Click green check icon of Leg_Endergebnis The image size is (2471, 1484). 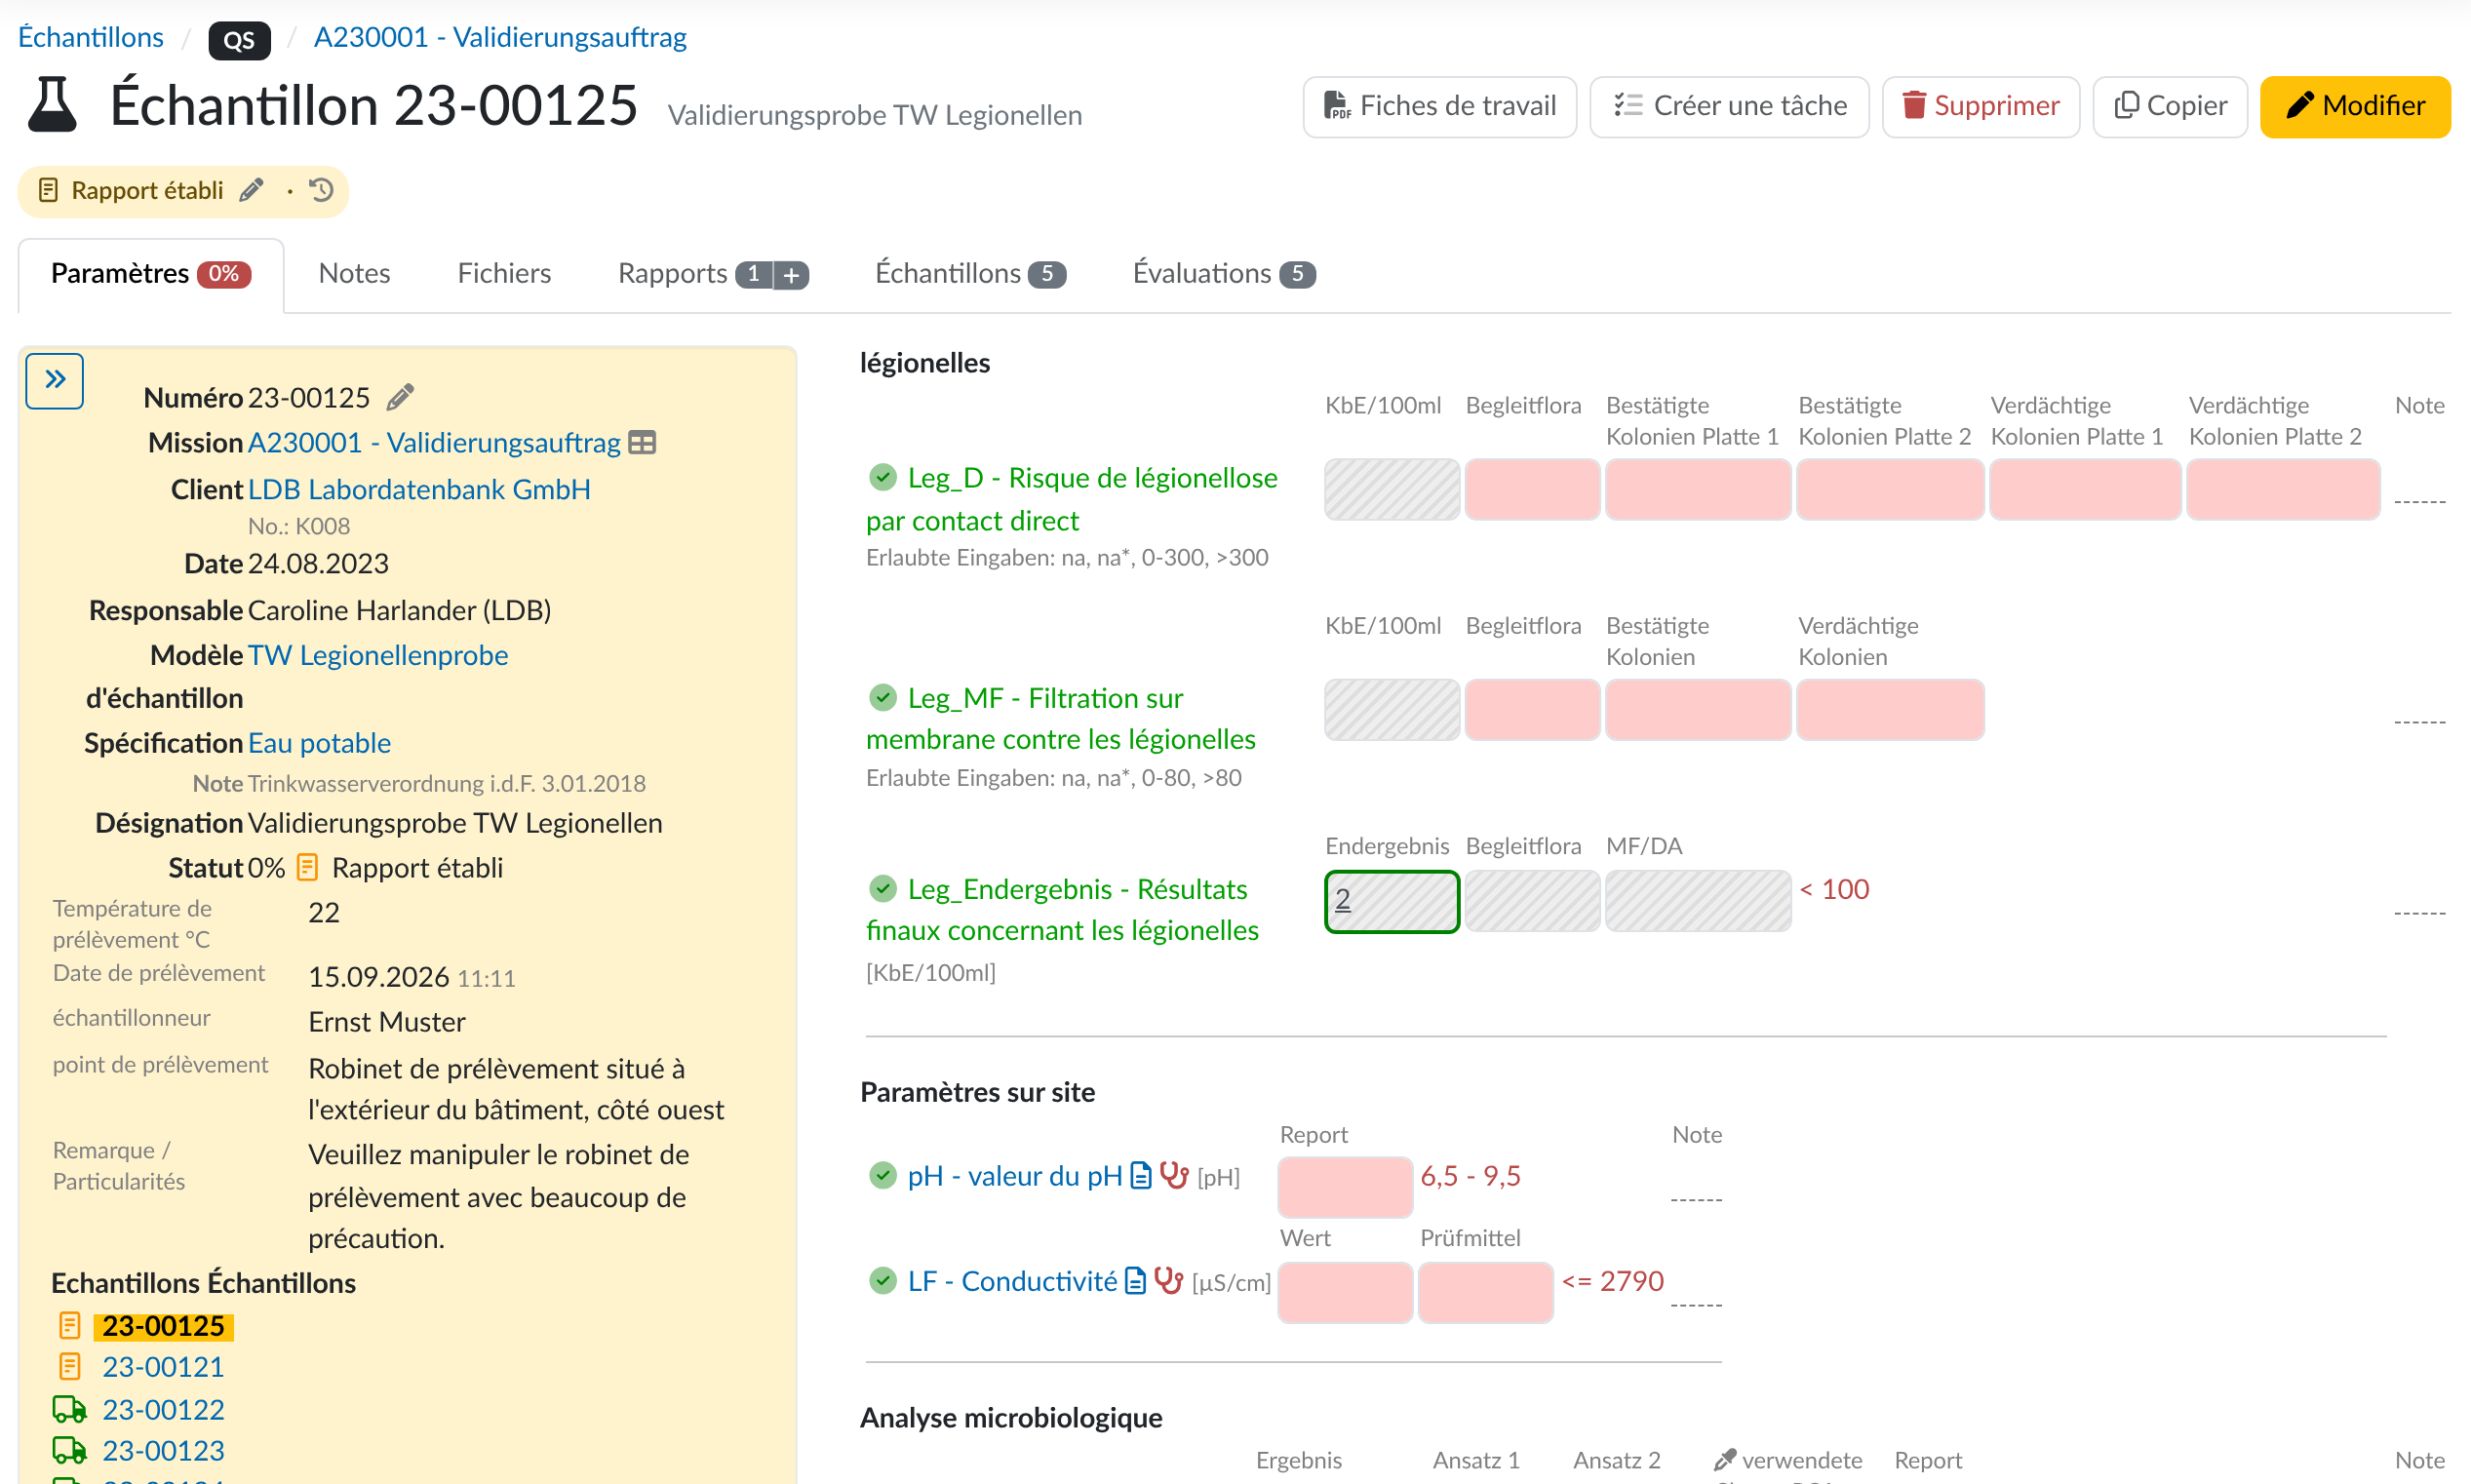pyautogui.click(x=883, y=888)
